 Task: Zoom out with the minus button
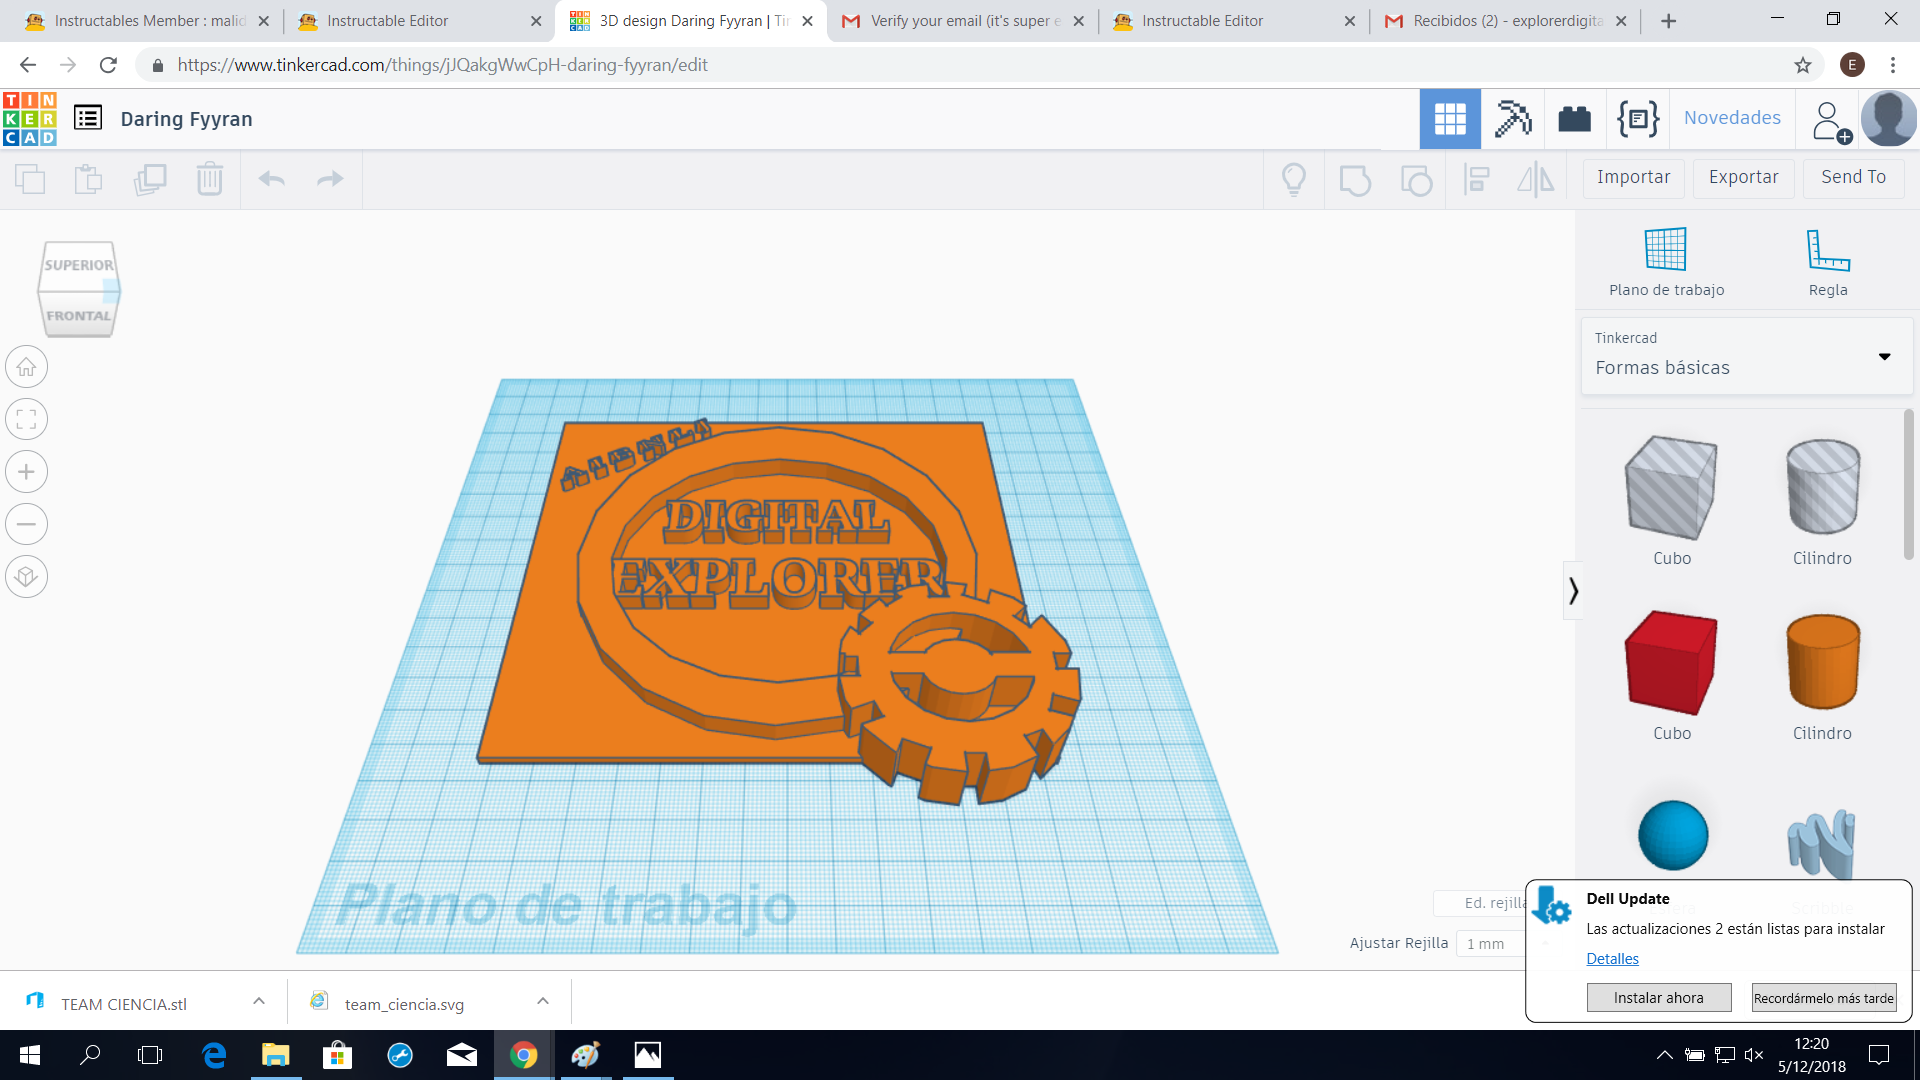click(x=27, y=524)
